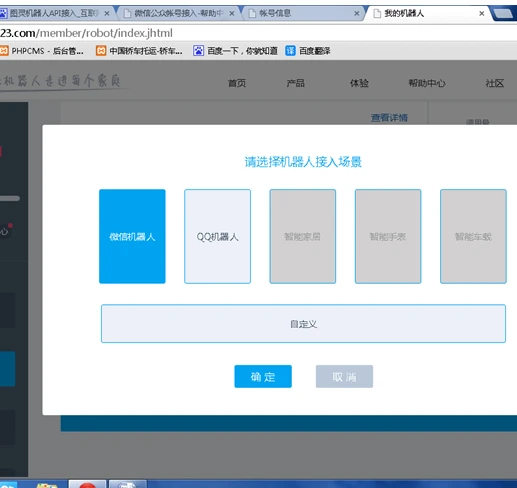Screen dimensions: 517x488
Task: Select the QQ机器人 scenario card
Action: (x=217, y=236)
